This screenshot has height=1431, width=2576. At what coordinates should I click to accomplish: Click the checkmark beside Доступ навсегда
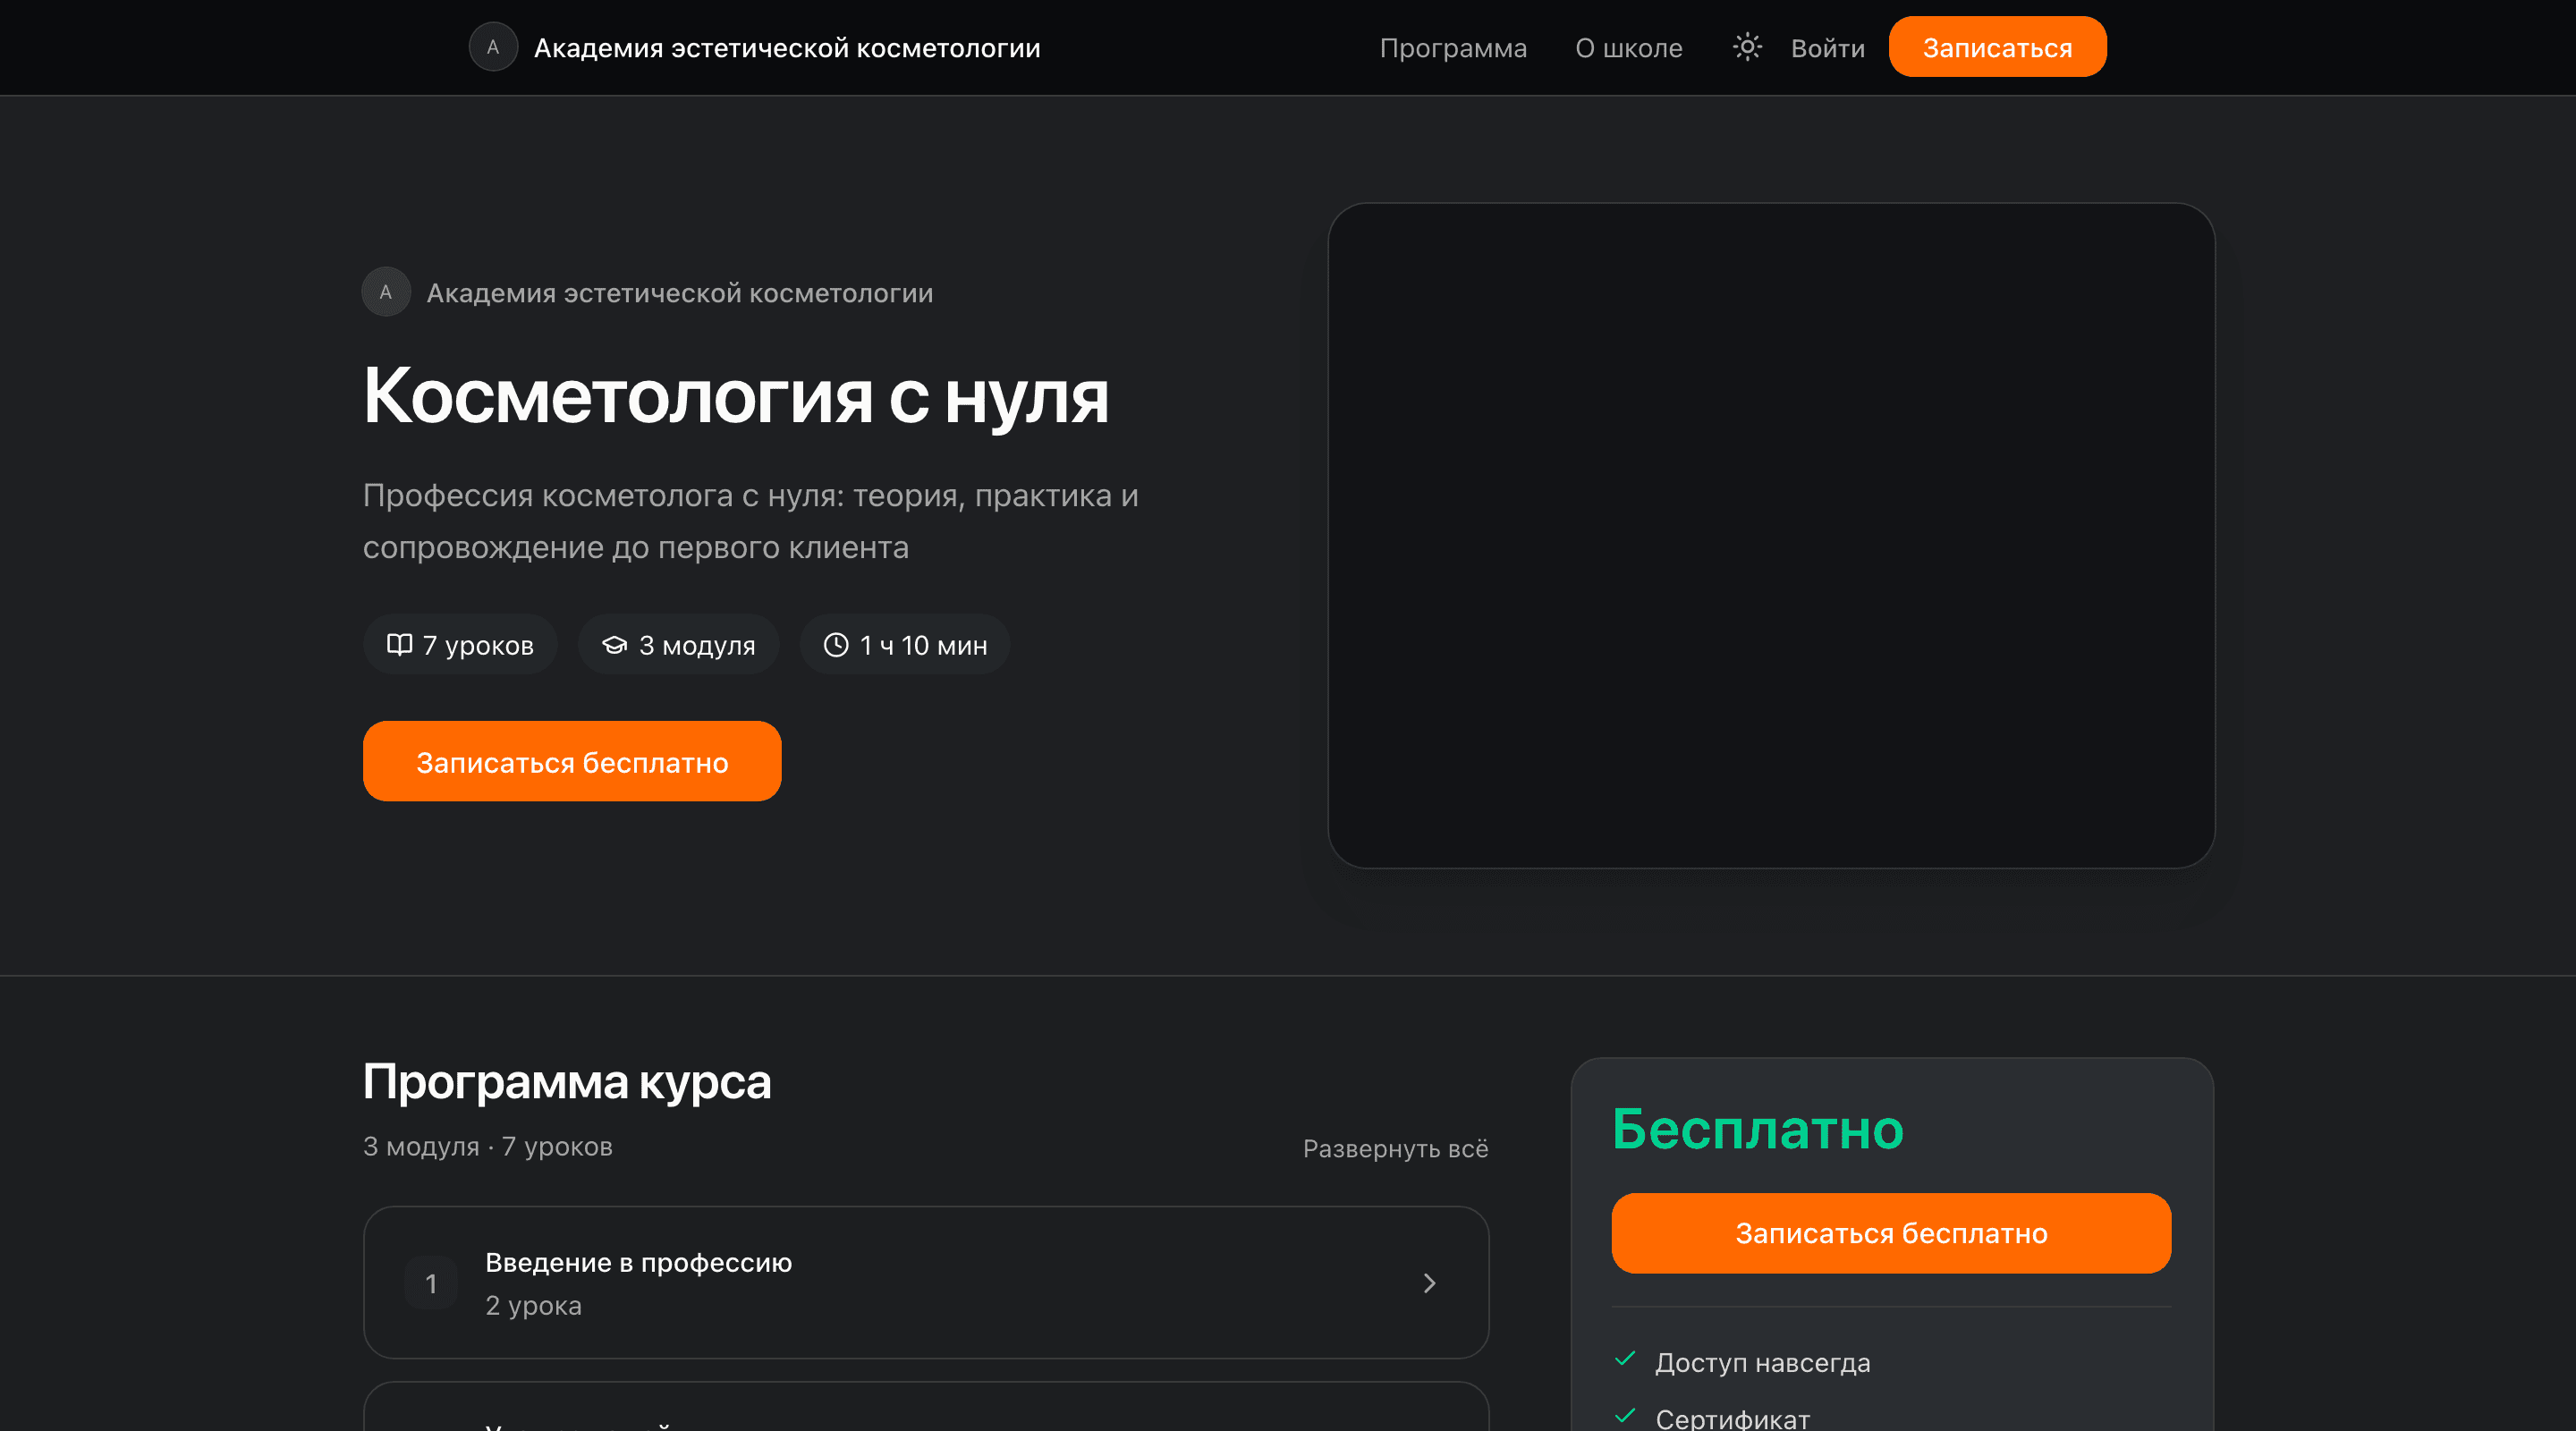tap(1625, 1359)
